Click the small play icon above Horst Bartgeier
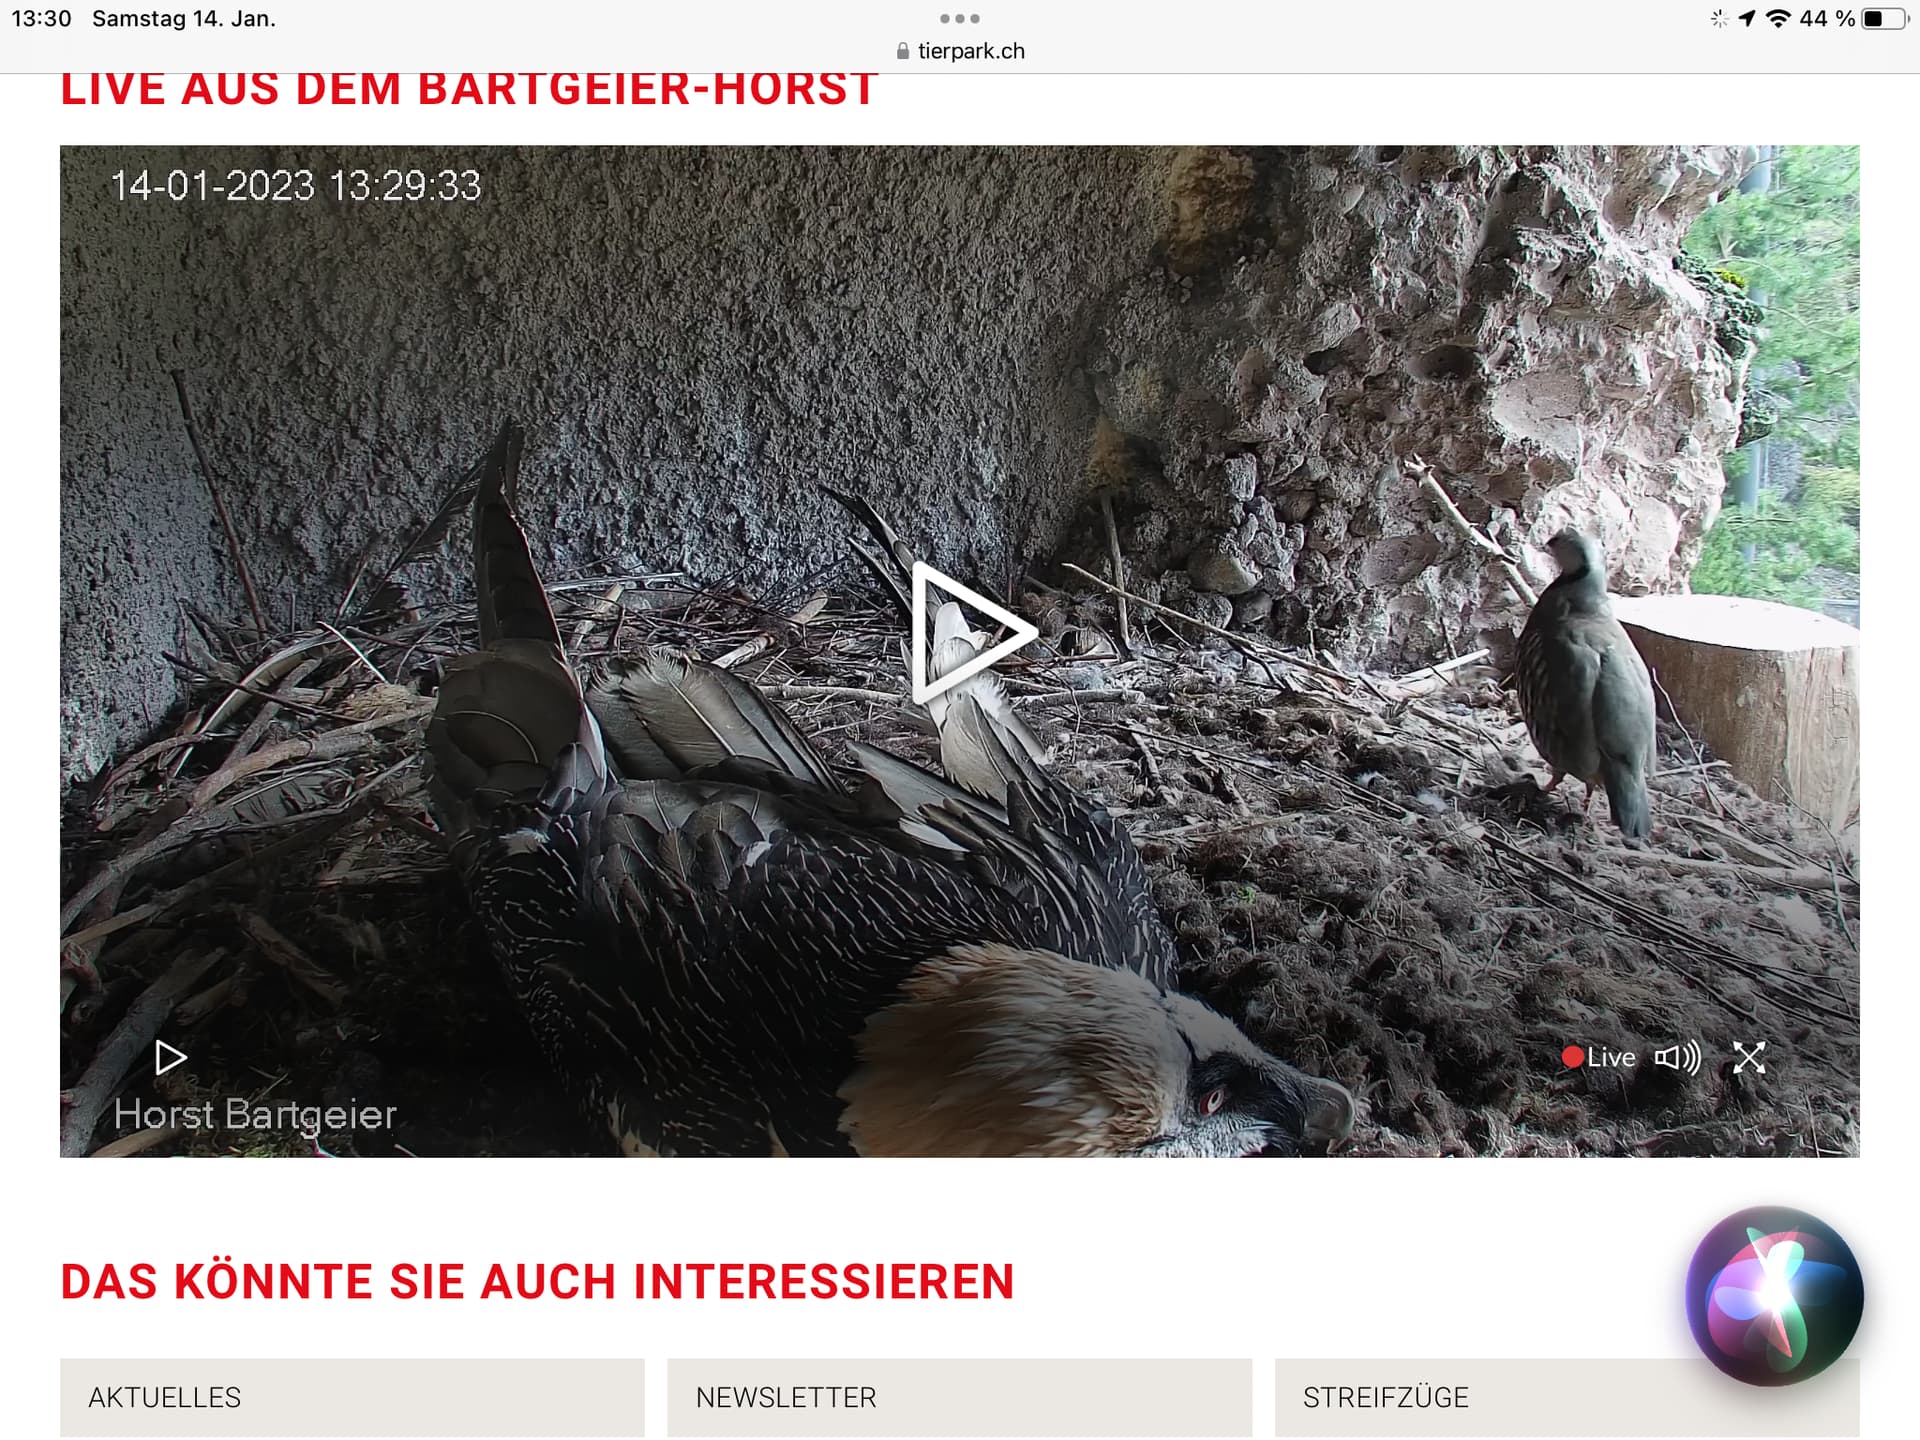 pyautogui.click(x=171, y=1057)
